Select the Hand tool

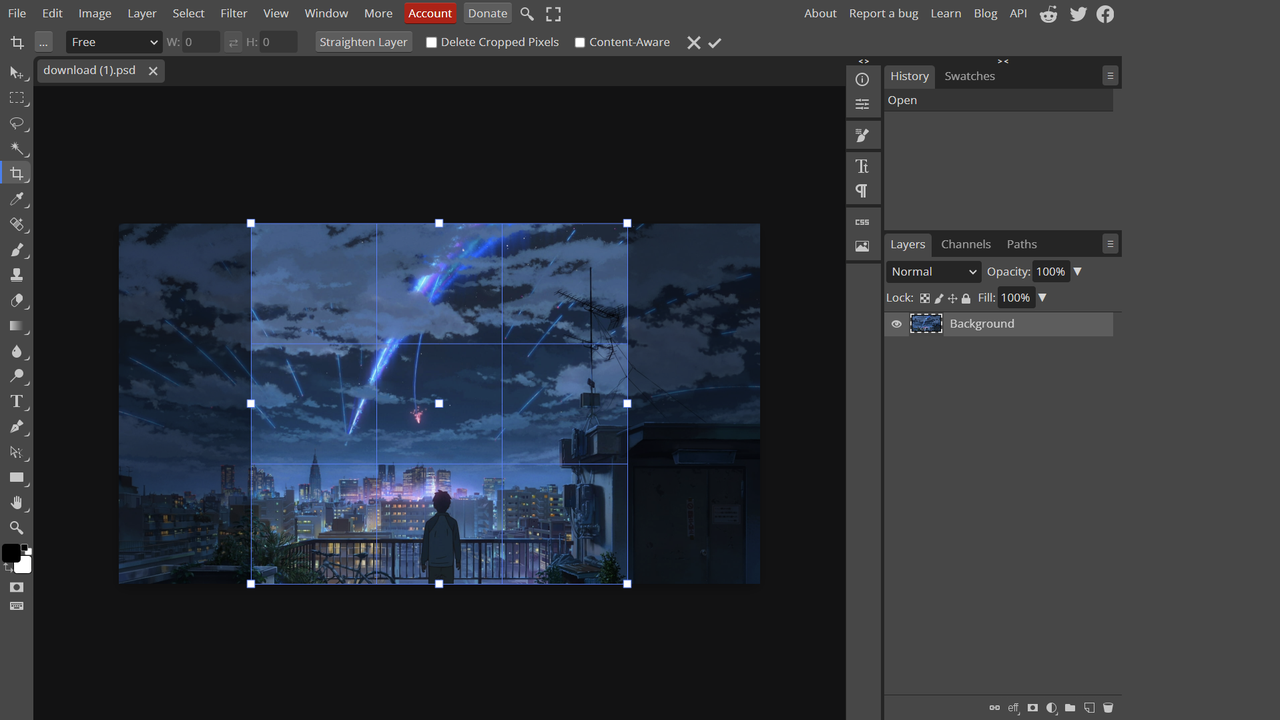tap(17, 503)
